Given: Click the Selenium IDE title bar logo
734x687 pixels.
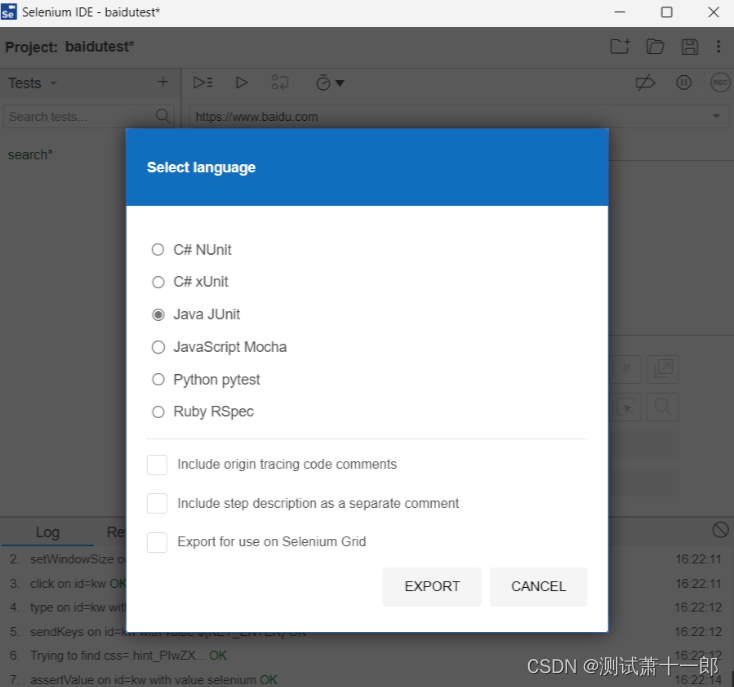Looking at the screenshot, I should coord(8,12).
